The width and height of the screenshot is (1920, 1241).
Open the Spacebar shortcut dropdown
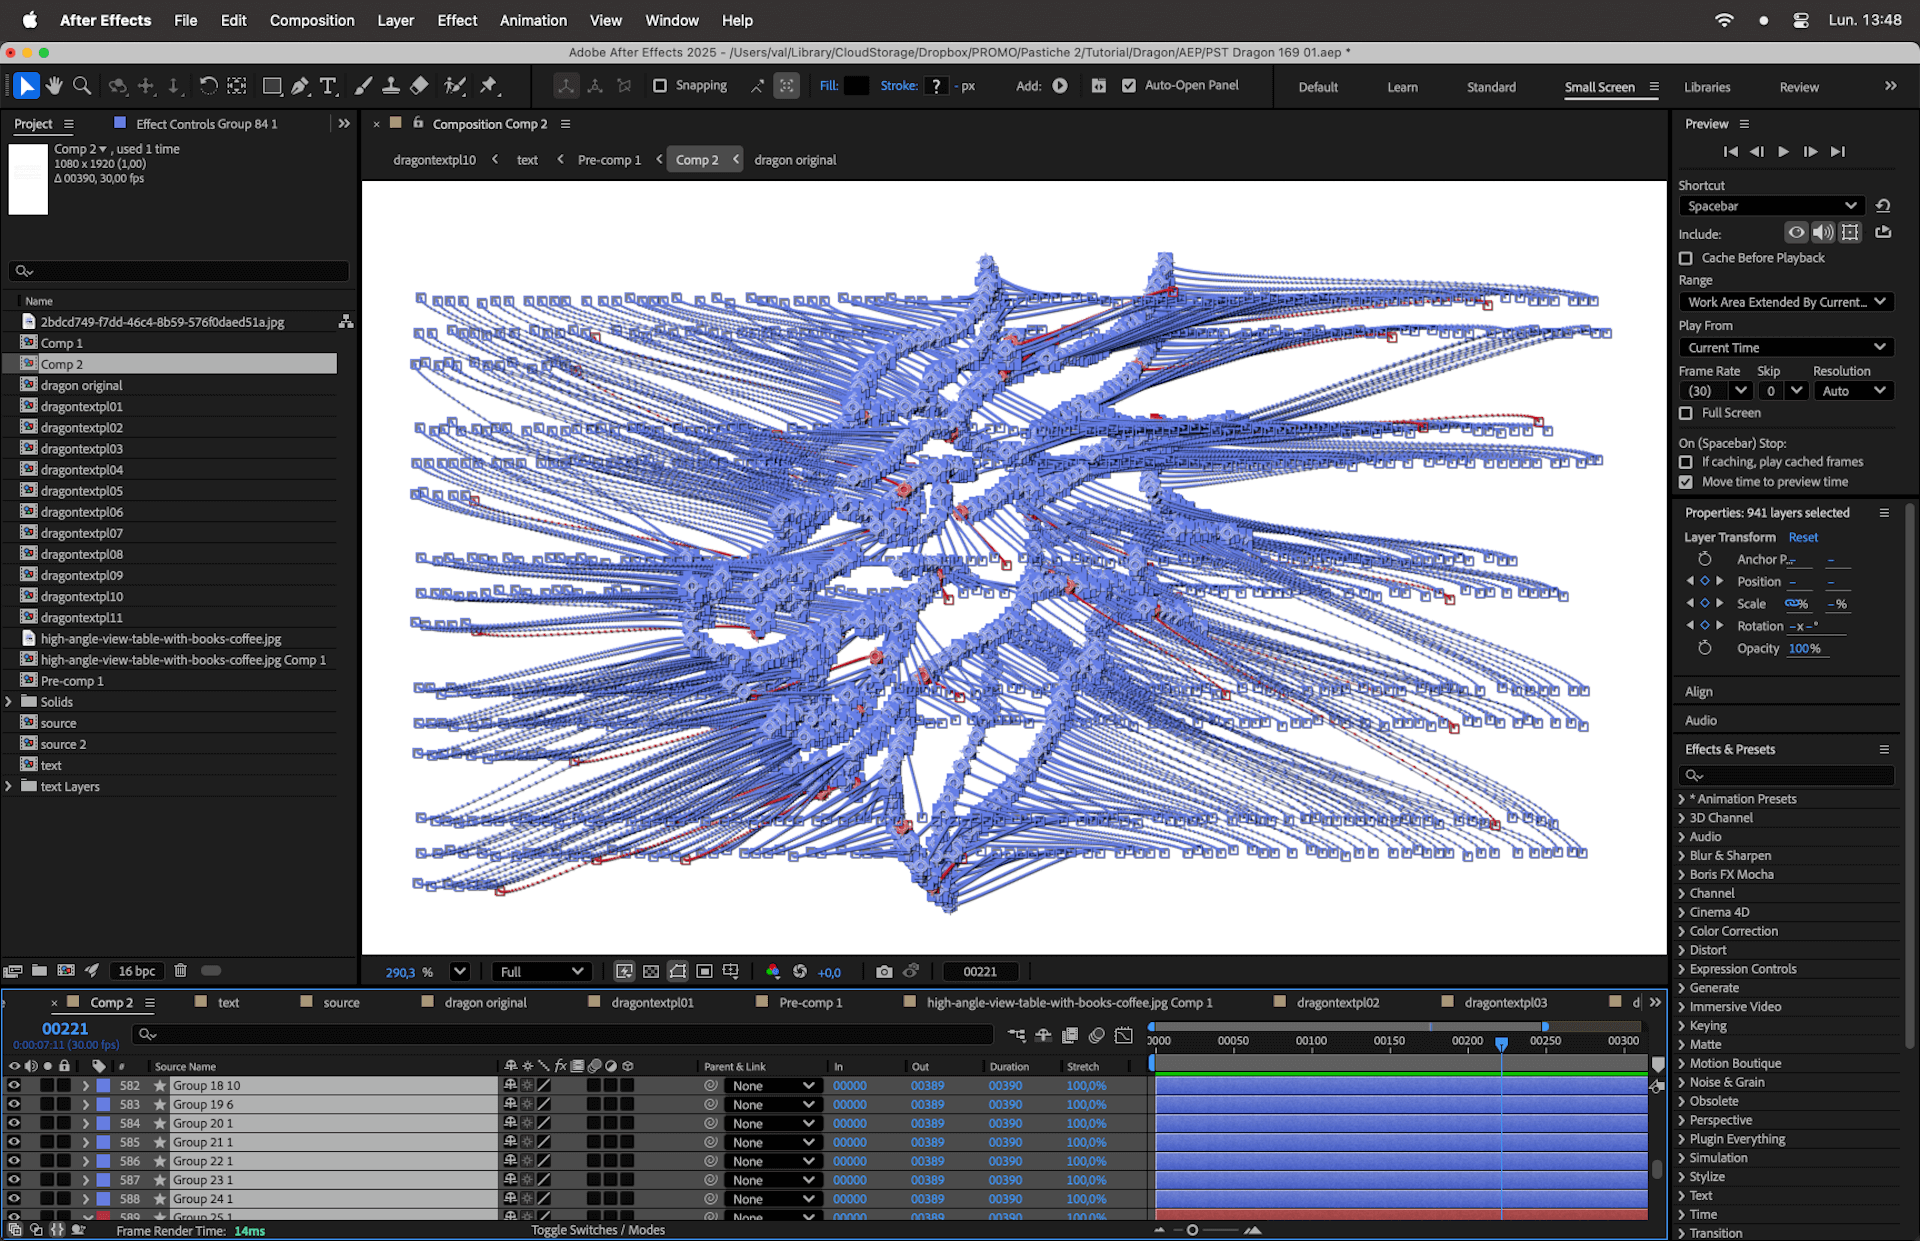tap(1770, 206)
